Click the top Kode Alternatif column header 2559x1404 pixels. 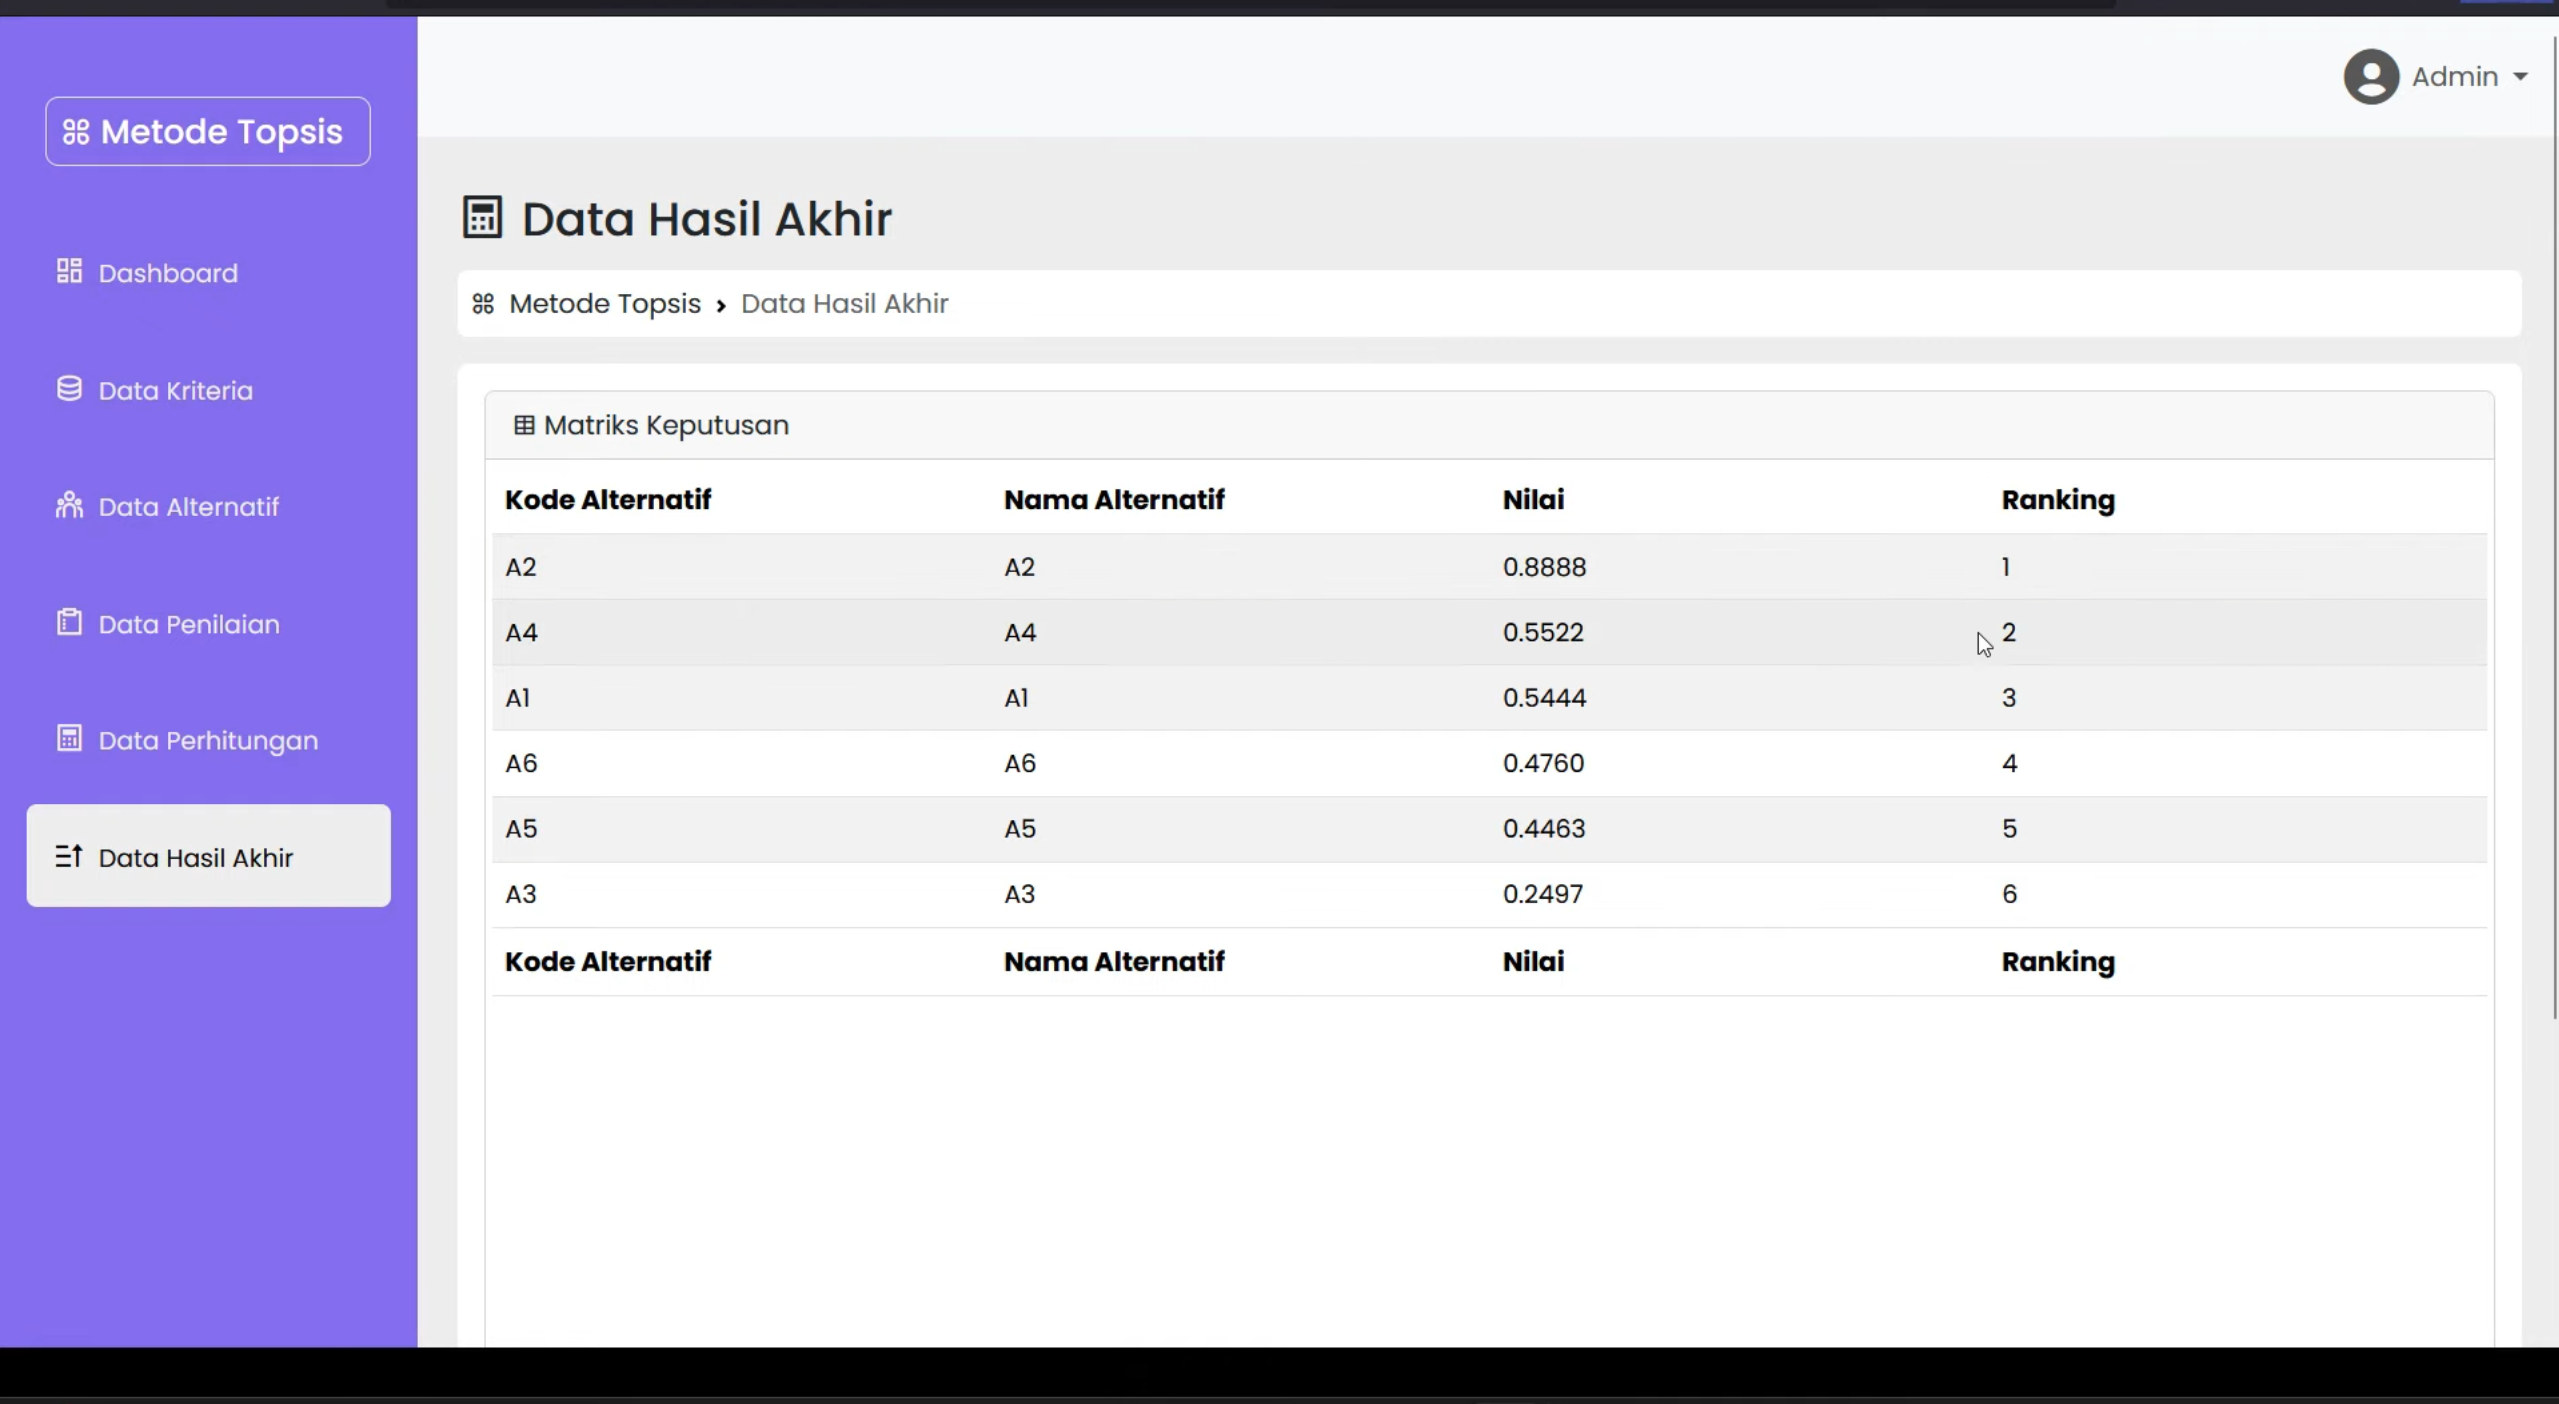608,499
